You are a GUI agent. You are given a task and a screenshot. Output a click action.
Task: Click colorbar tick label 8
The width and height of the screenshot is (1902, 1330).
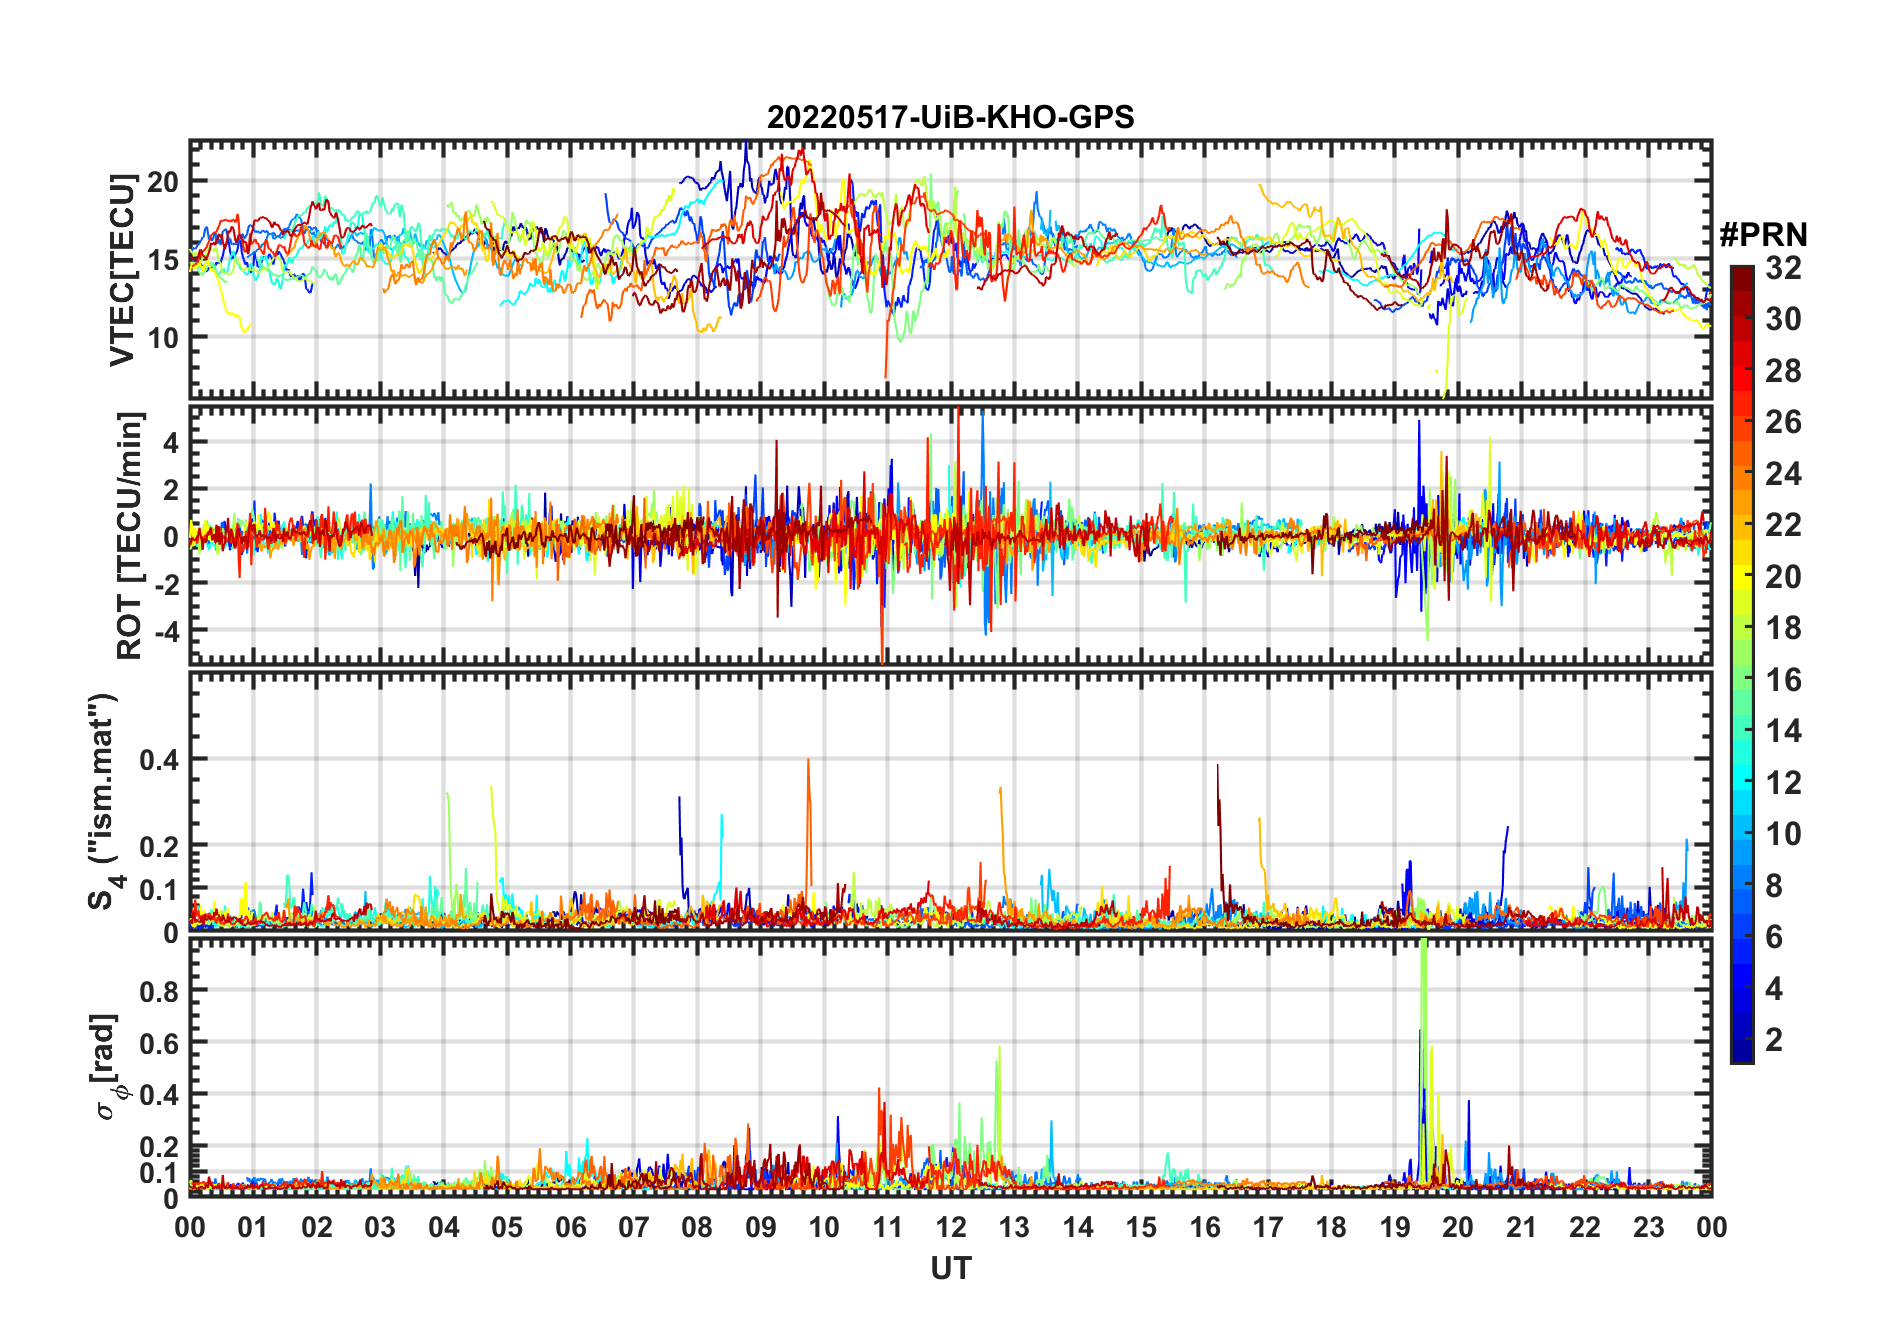click(1775, 886)
